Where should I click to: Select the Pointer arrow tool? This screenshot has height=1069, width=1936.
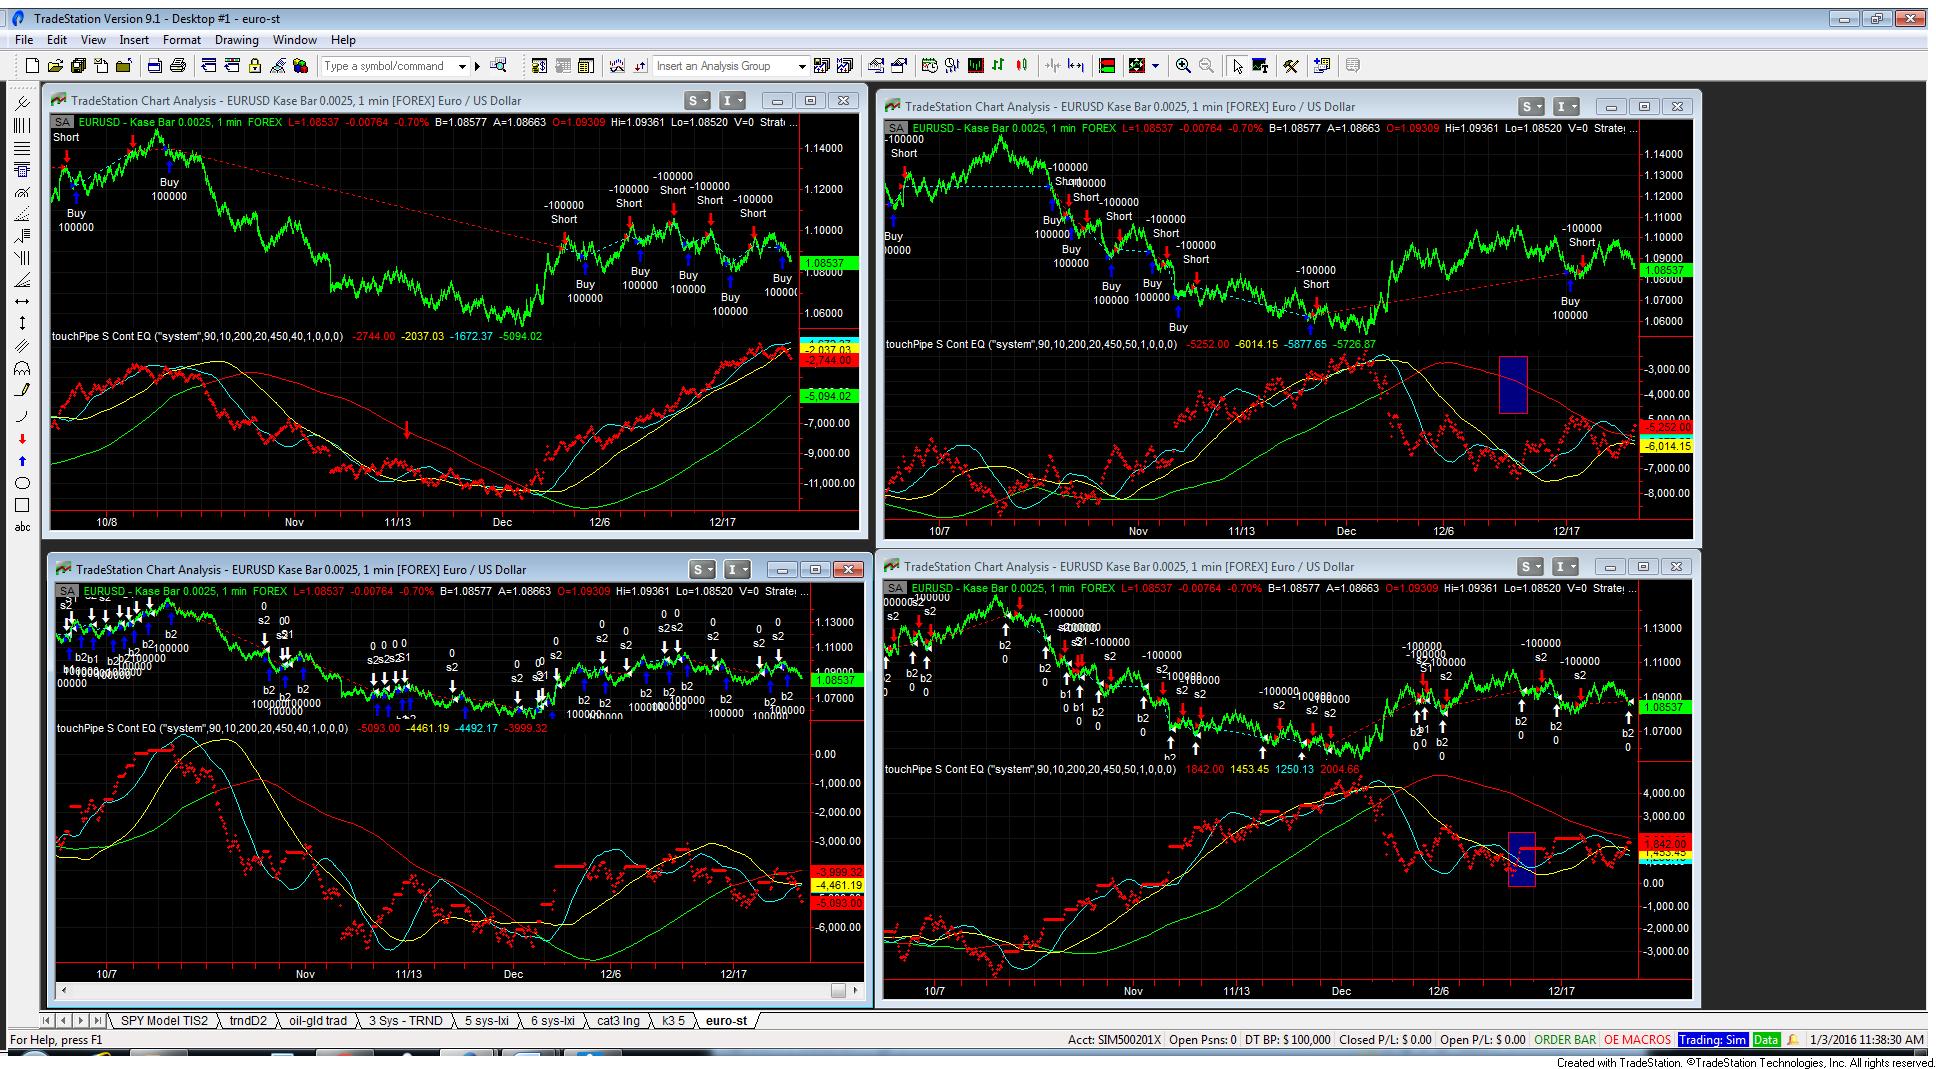[x=1237, y=66]
